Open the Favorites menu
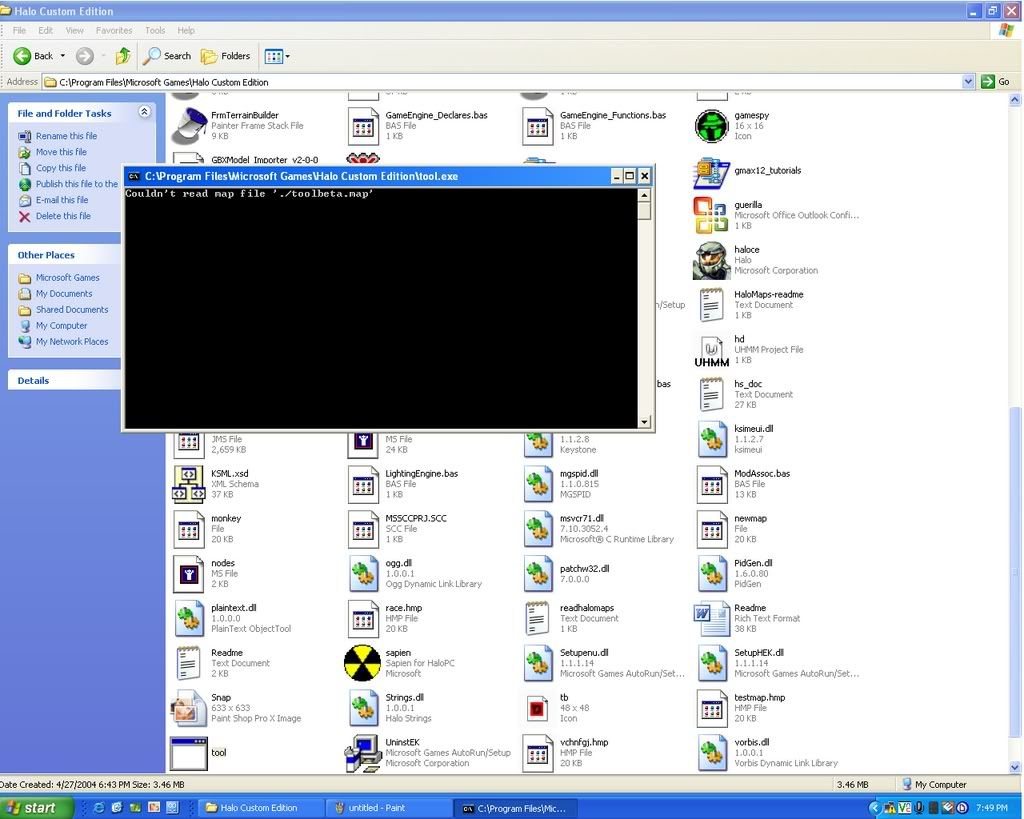The width and height of the screenshot is (1024, 819). tap(114, 30)
